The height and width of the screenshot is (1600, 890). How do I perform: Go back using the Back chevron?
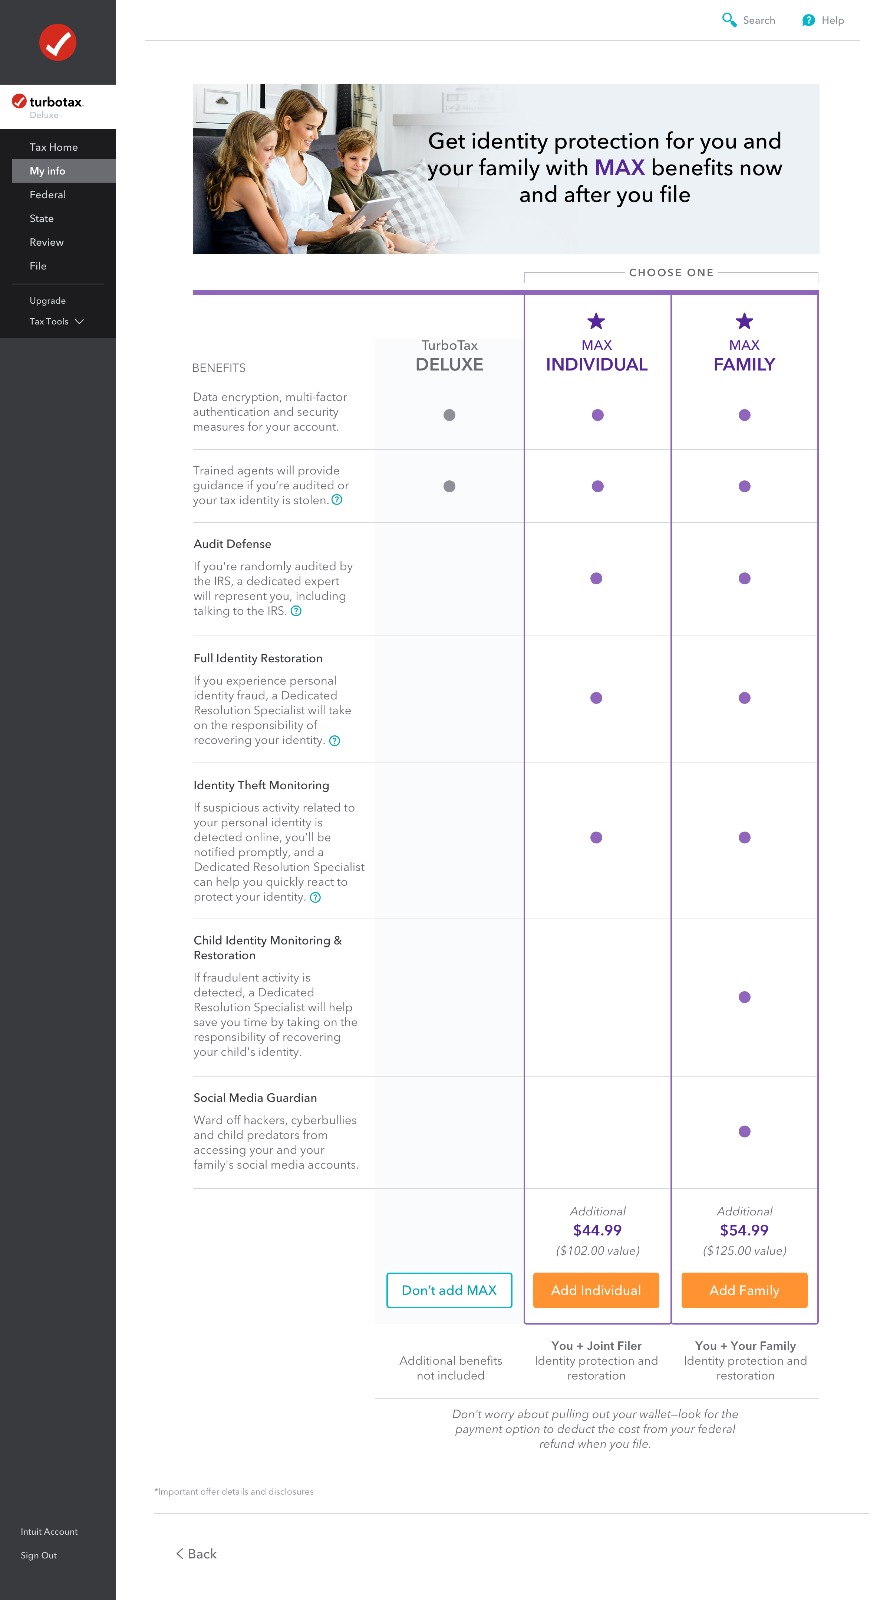(179, 1553)
